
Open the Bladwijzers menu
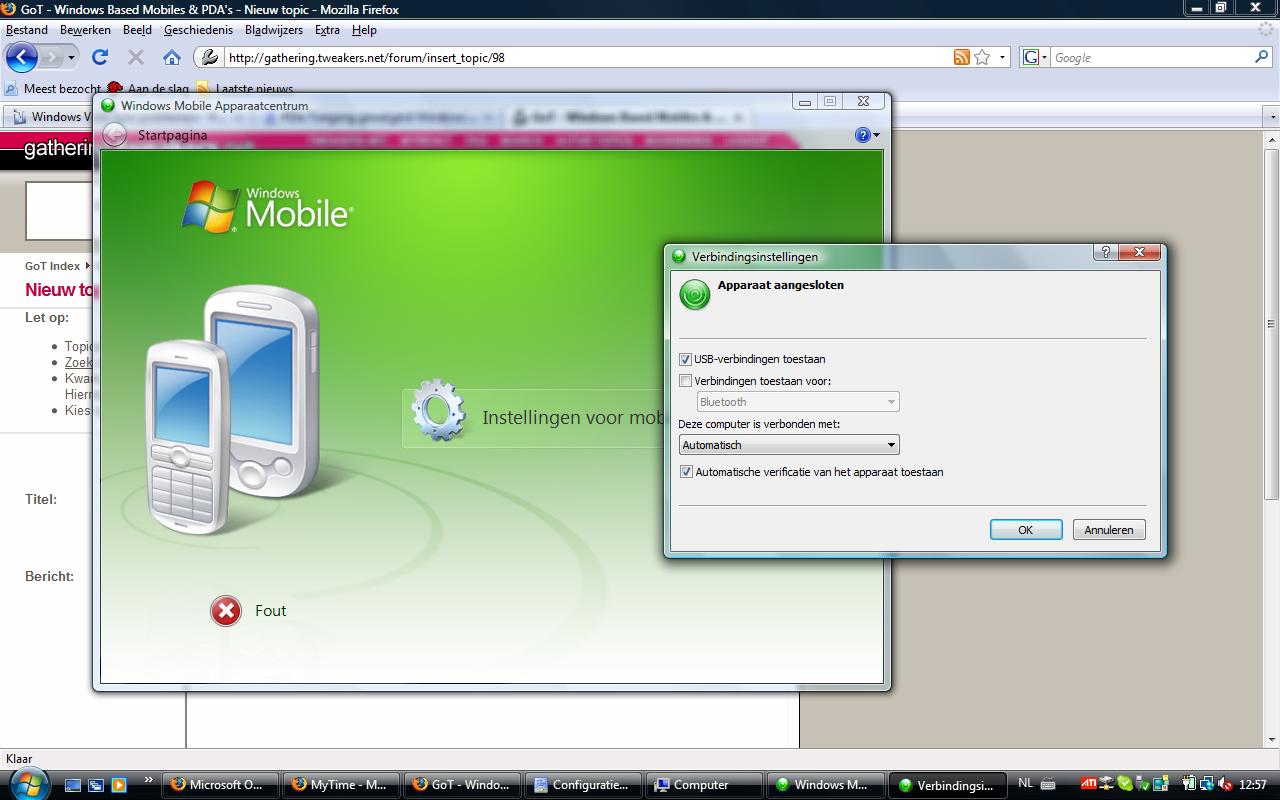273,30
